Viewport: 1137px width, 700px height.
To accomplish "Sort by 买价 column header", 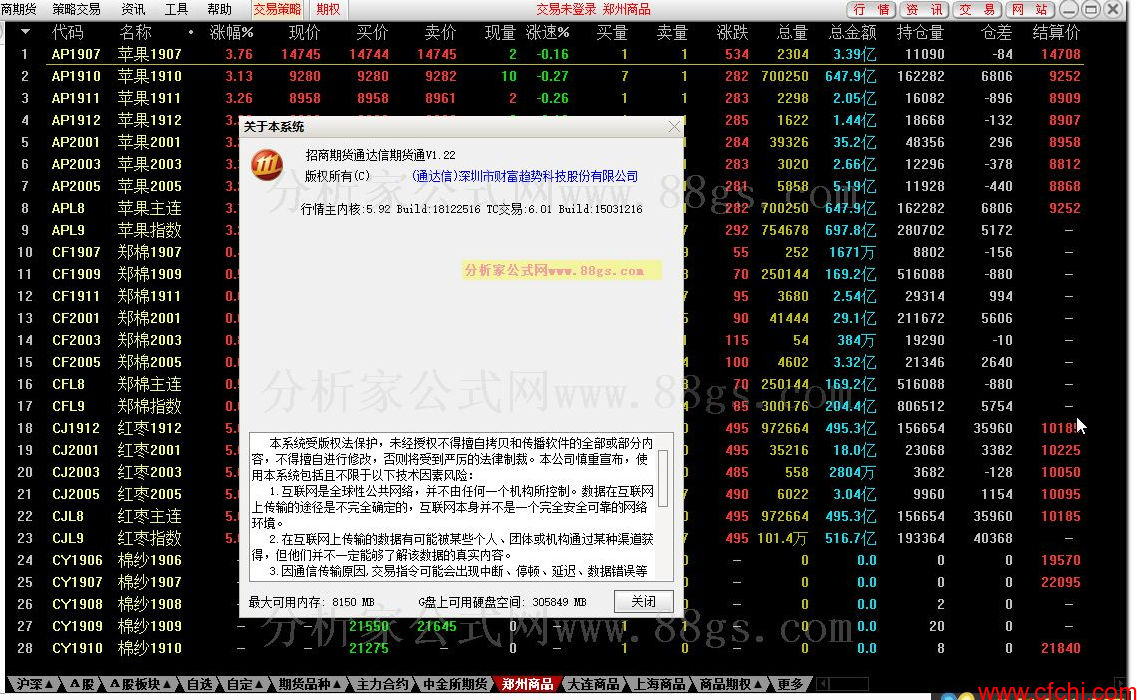I will [x=372, y=33].
